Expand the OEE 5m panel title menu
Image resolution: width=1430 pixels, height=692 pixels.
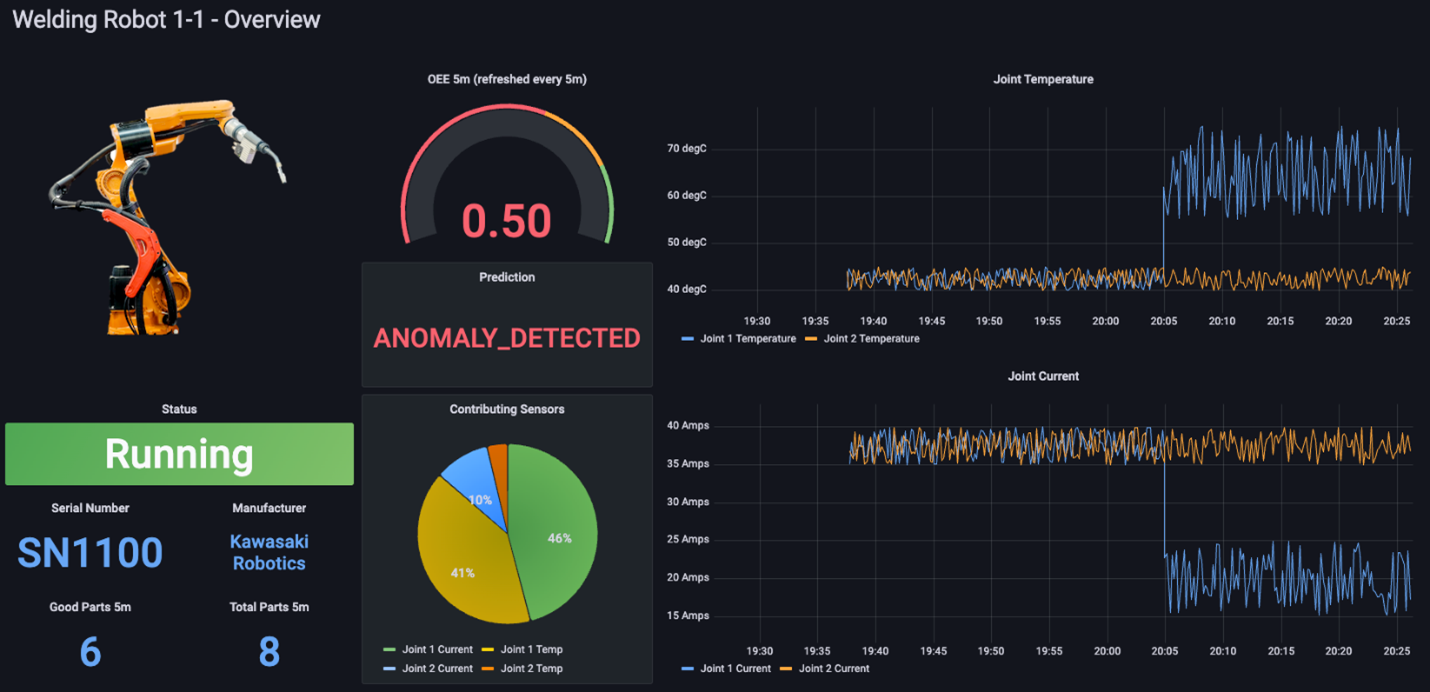click(506, 79)
